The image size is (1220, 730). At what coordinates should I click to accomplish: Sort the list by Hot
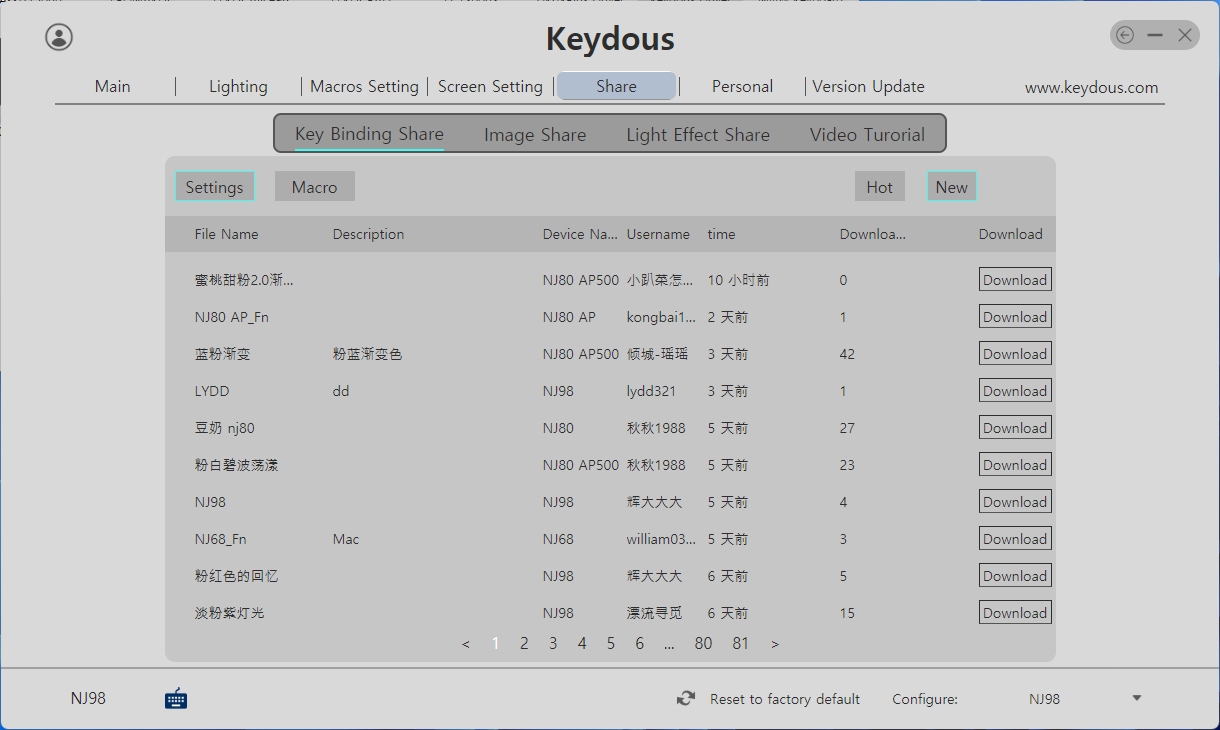point(880,187)
